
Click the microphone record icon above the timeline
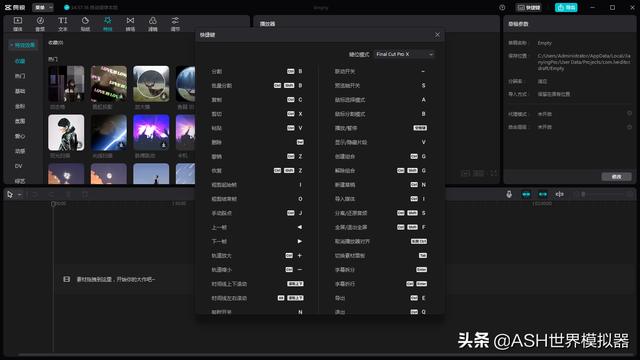coord(509,194)
